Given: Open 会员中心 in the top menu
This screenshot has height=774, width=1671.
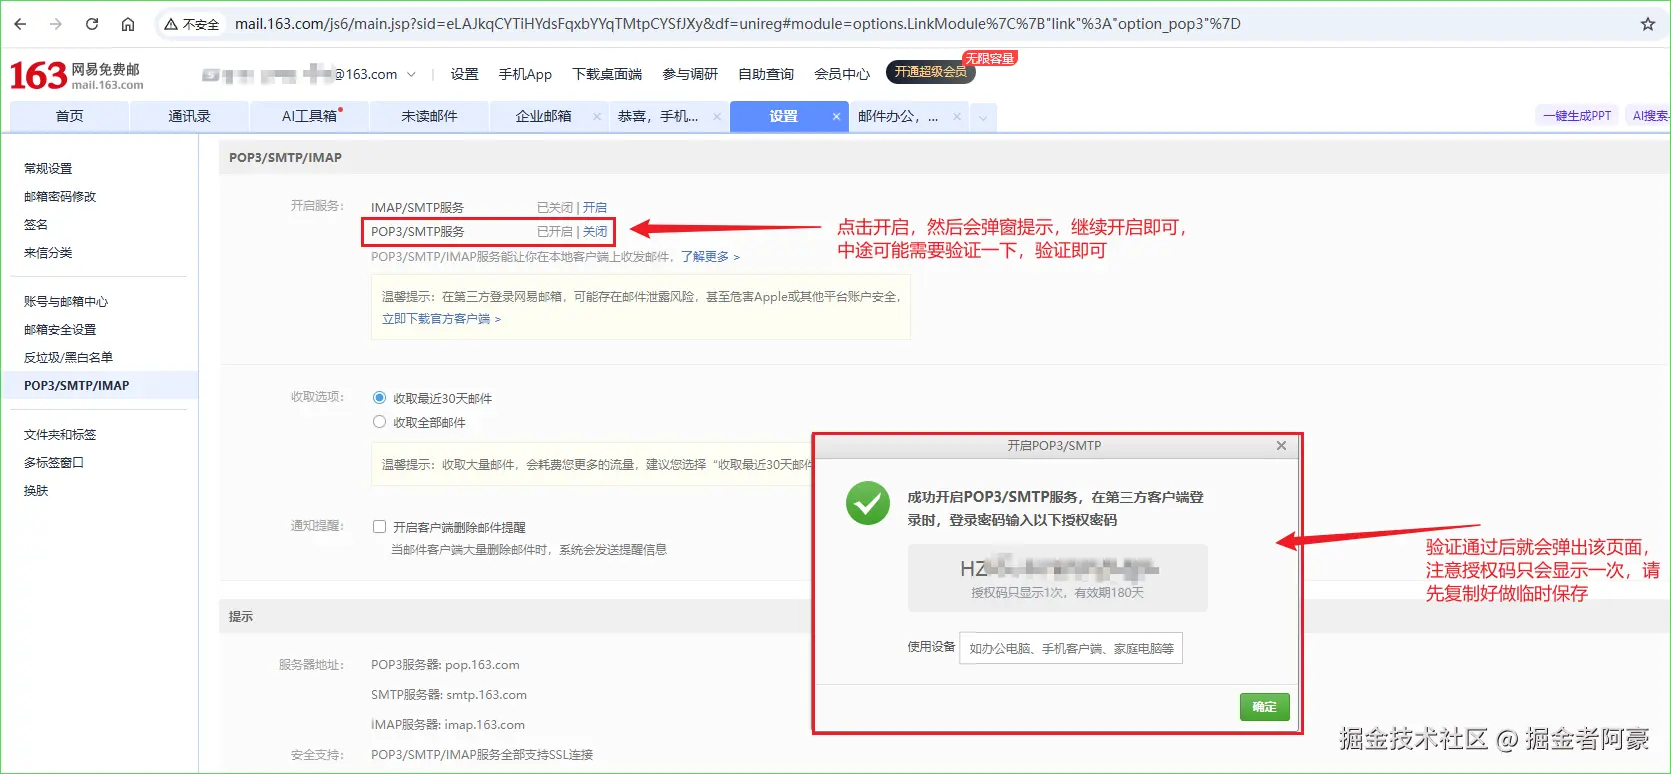Looking at the screenshot, I should (842, 74).
